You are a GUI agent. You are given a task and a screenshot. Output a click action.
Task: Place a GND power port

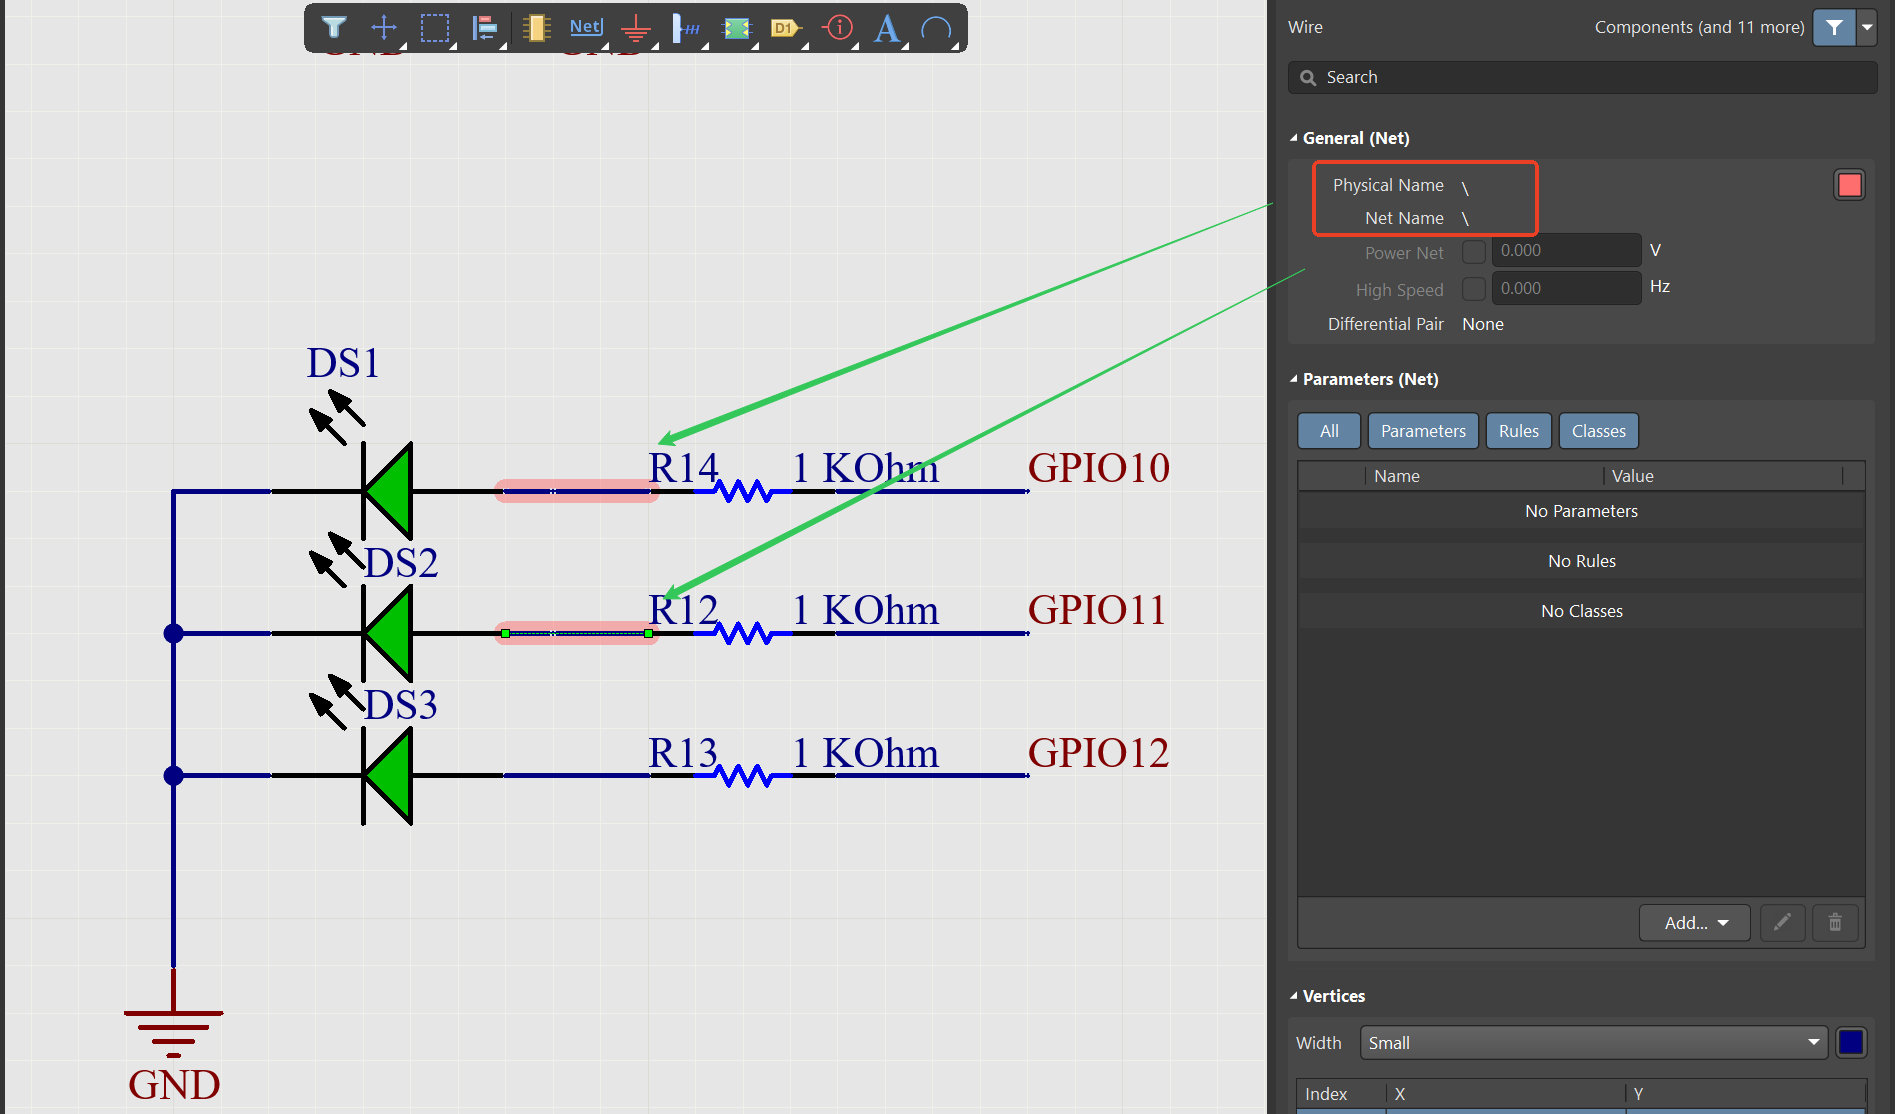click(x=636, y=28)
